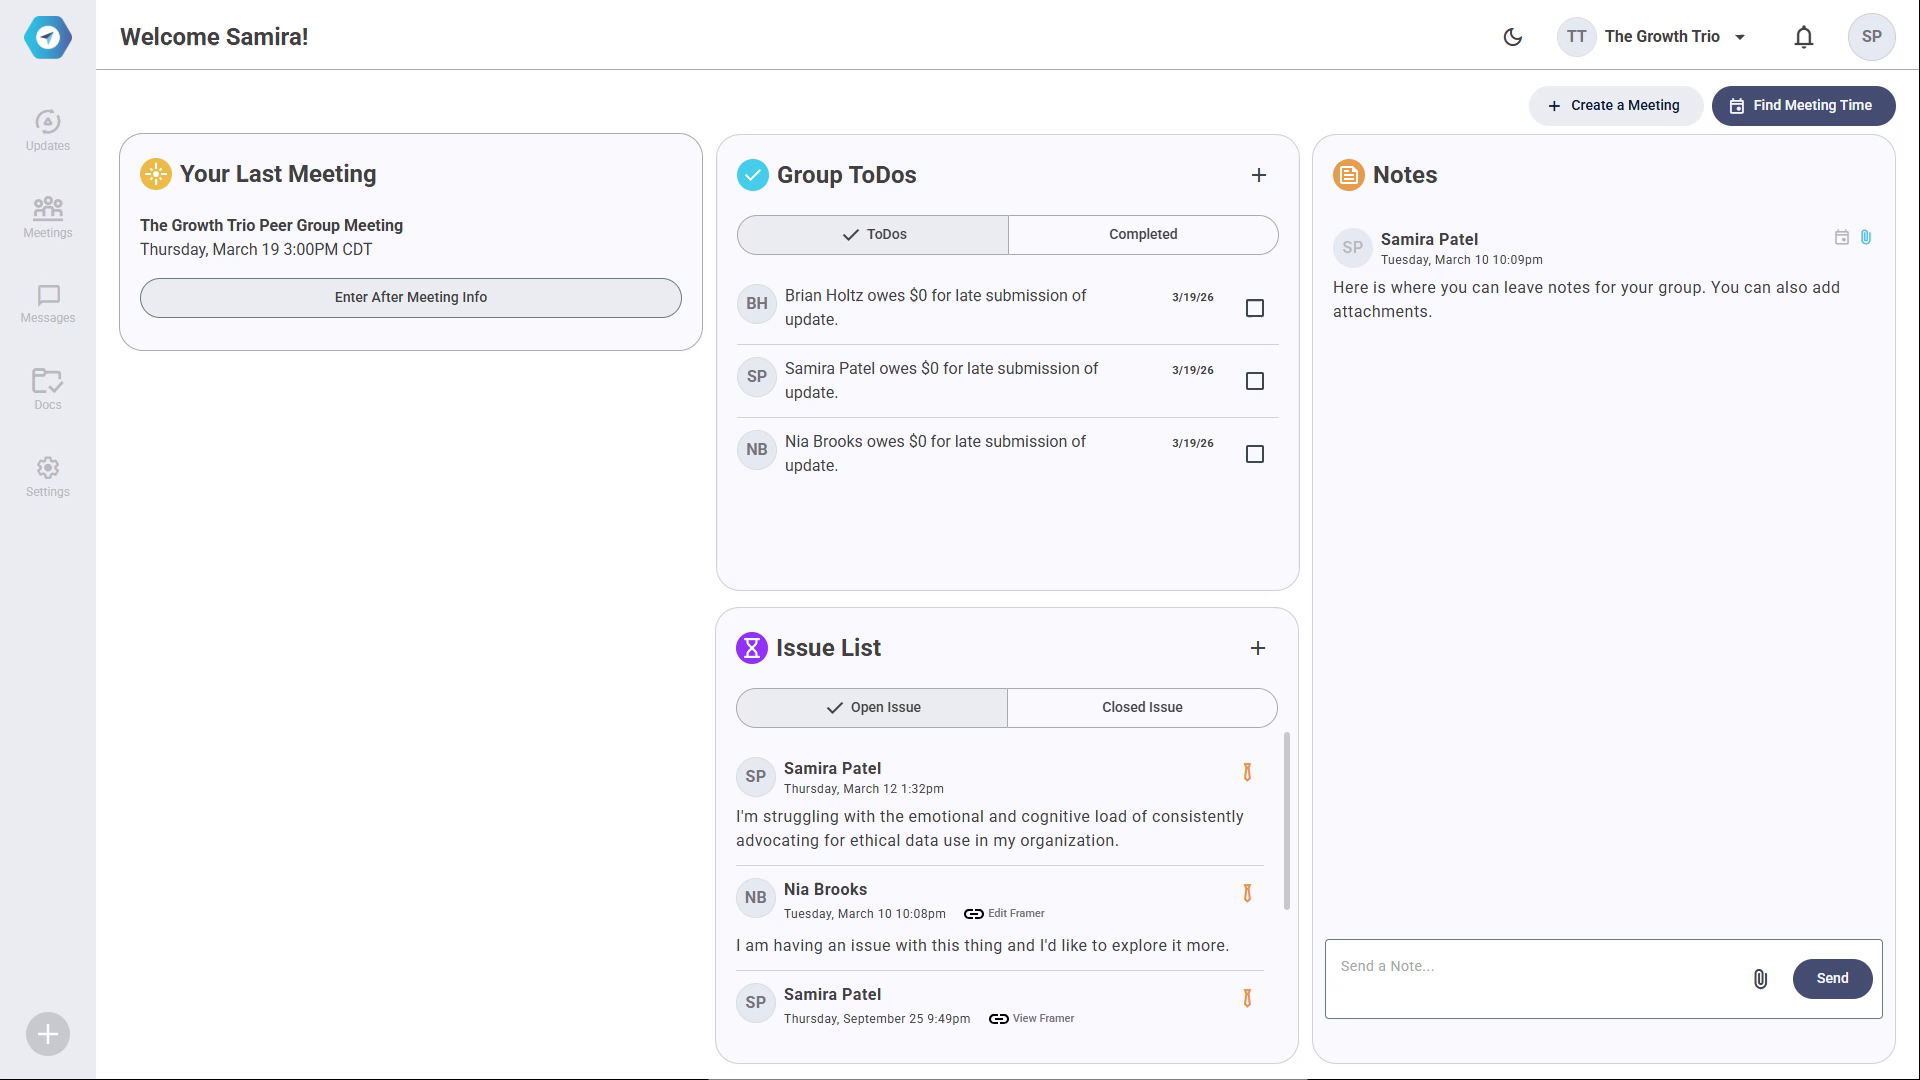Viewport: 1920px width, 1080px height.
Task: Open notifications bell
Action: click(x=1803, y=37)
